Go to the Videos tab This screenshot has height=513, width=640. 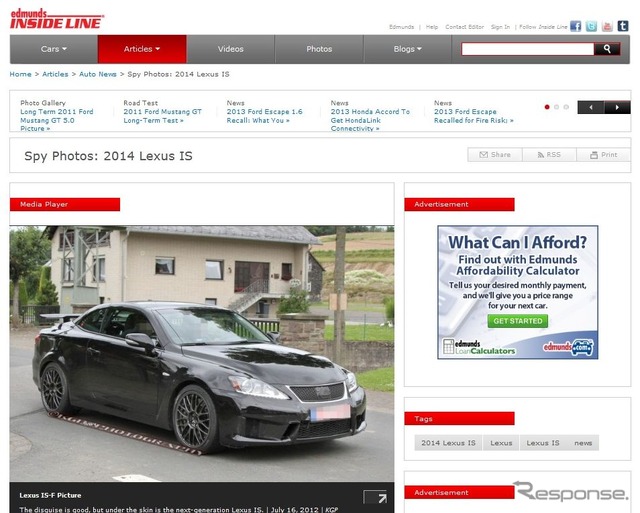231,49
